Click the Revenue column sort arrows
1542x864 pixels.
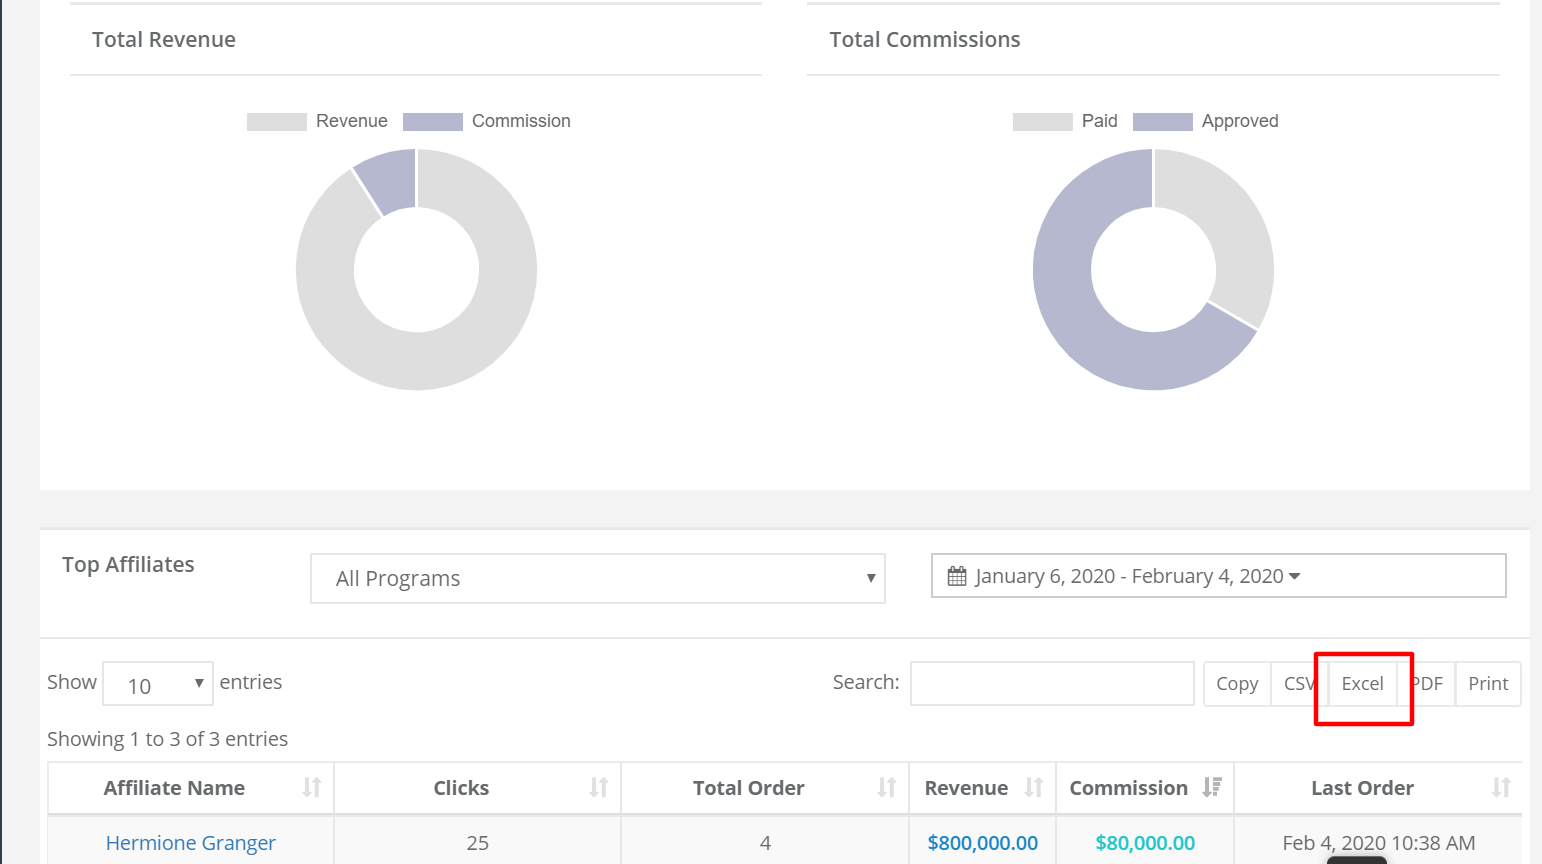pyautogui.click(x=1034, y=788)
